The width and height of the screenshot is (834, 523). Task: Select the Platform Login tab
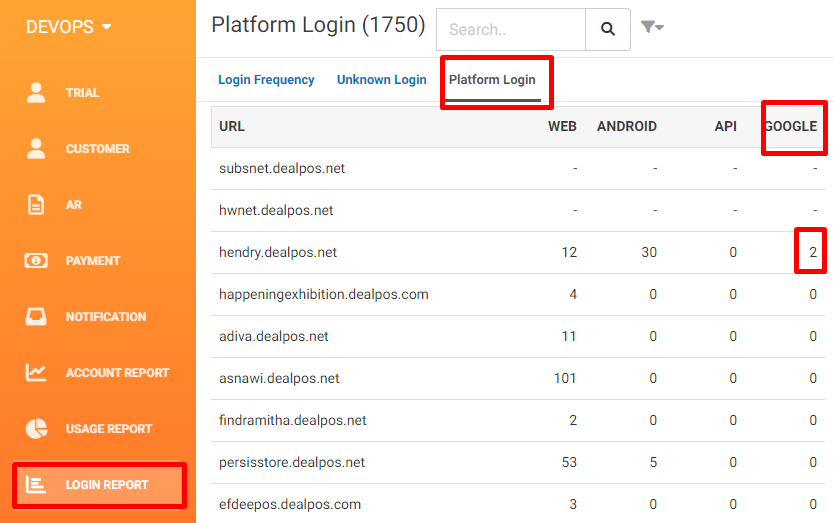[x=492, y=80]
